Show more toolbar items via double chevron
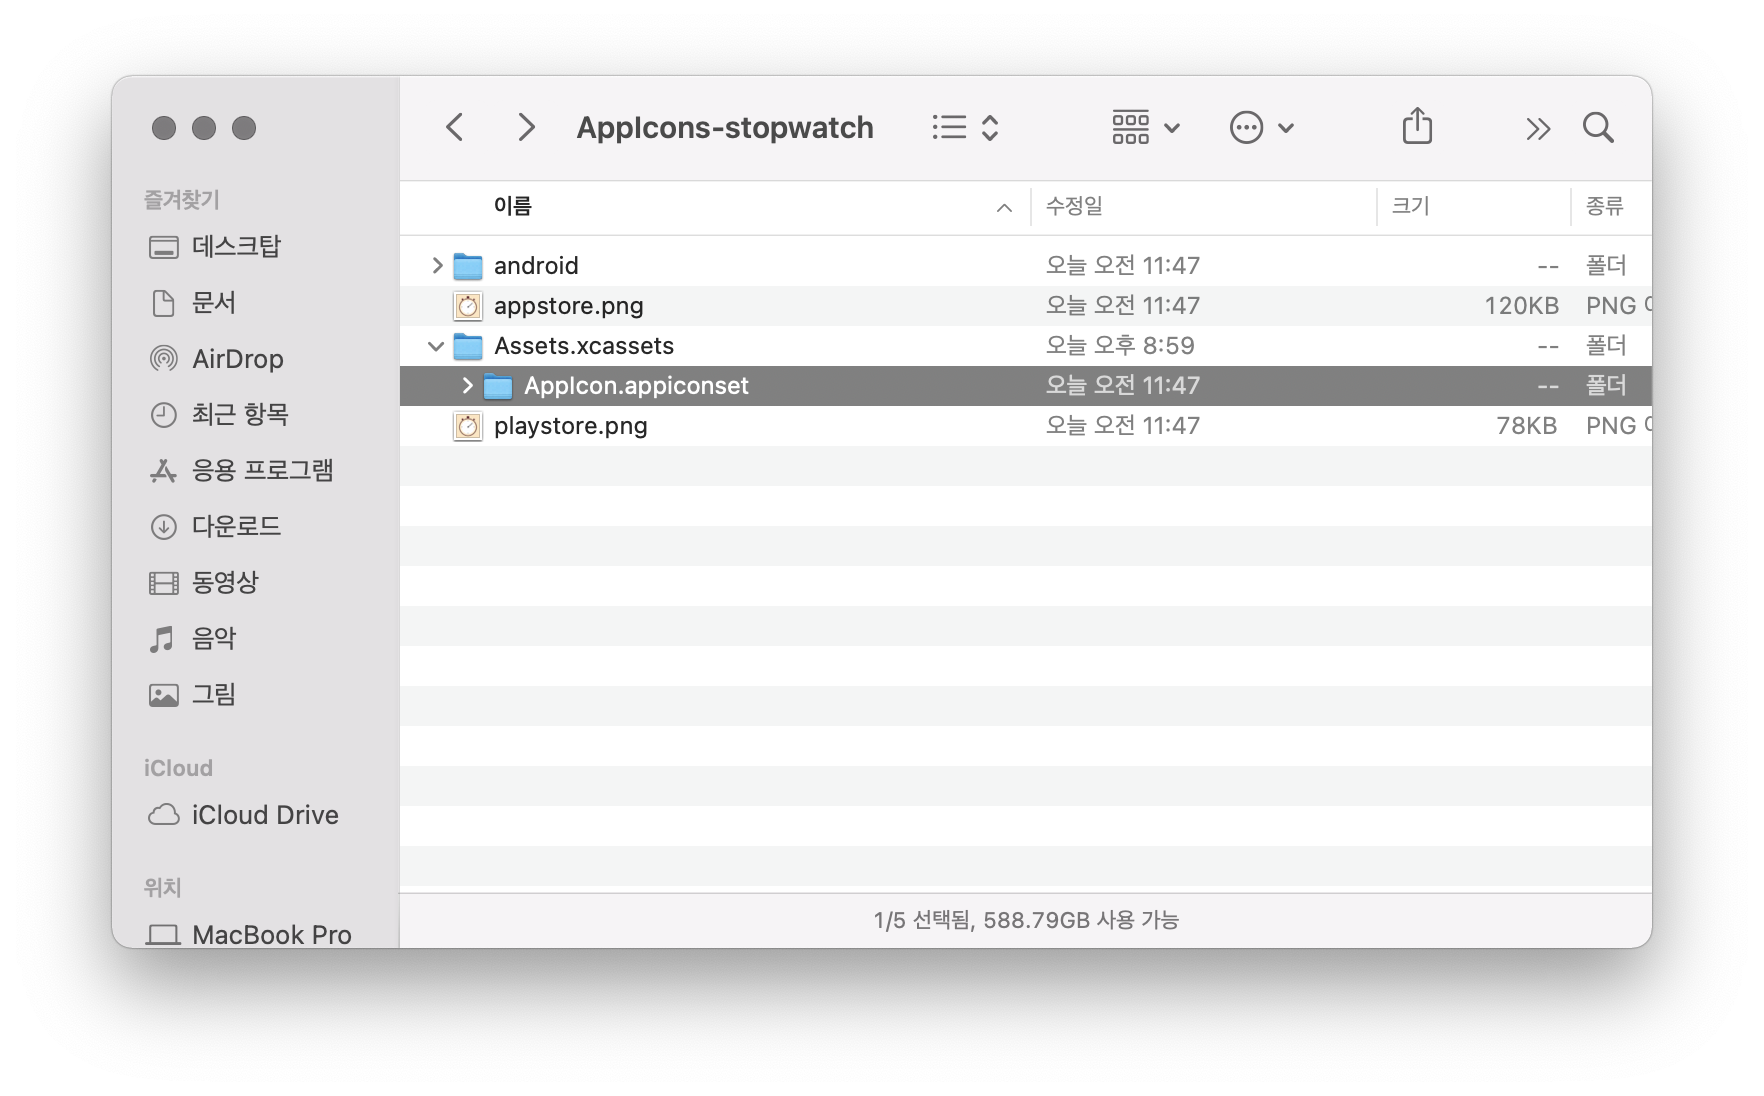1764x1096 pixels. click(1538, 128)
